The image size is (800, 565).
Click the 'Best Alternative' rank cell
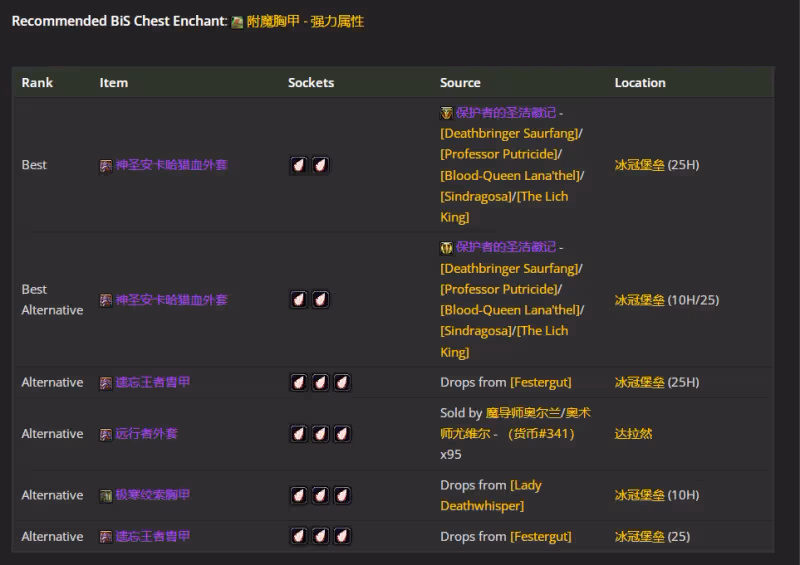click(x=52, y=300)
